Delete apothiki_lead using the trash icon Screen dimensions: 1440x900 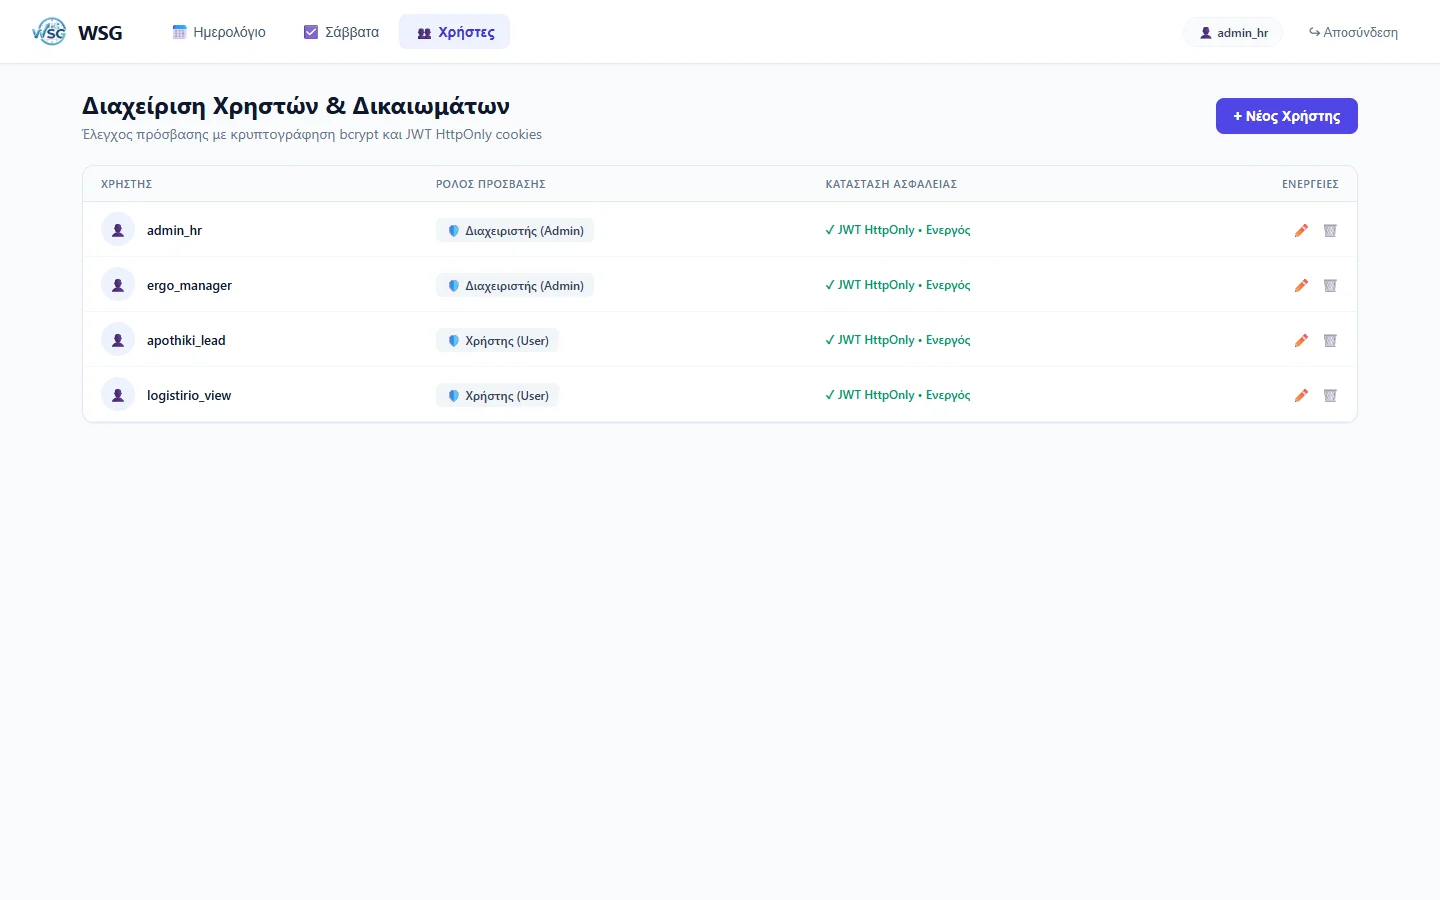tap(1330, 340)
